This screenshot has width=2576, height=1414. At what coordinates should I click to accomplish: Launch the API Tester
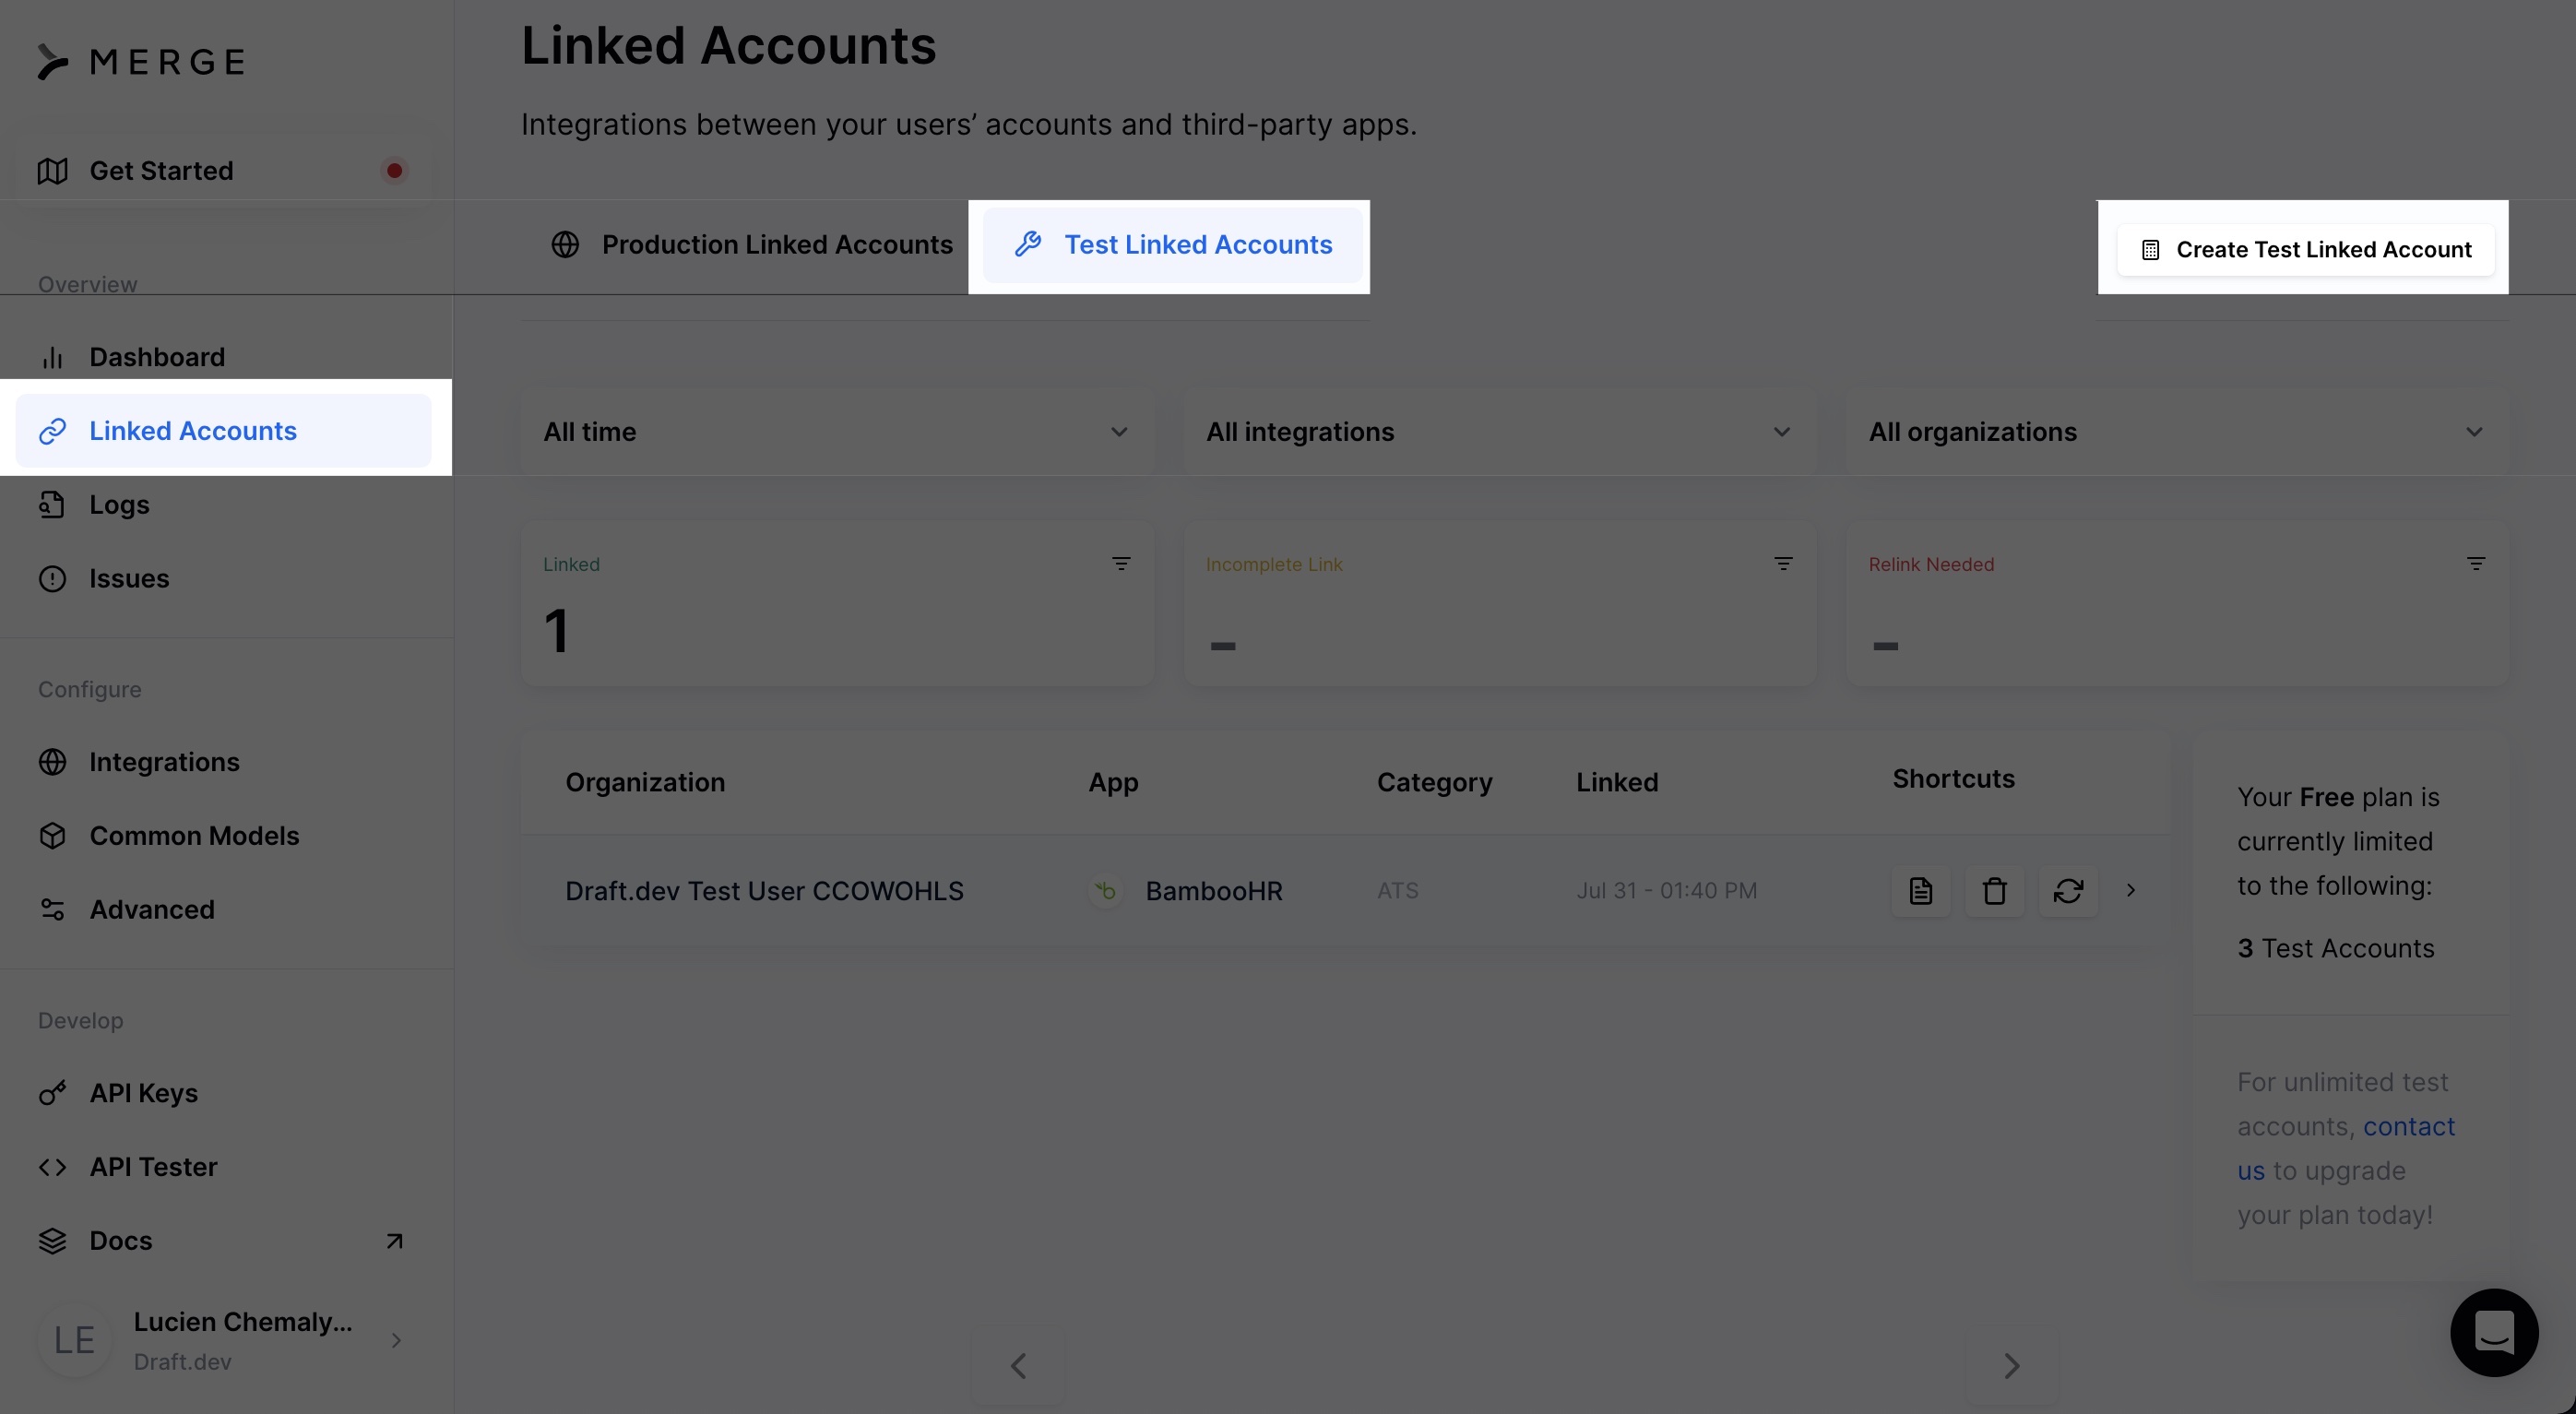click(x=153, y=1166)
